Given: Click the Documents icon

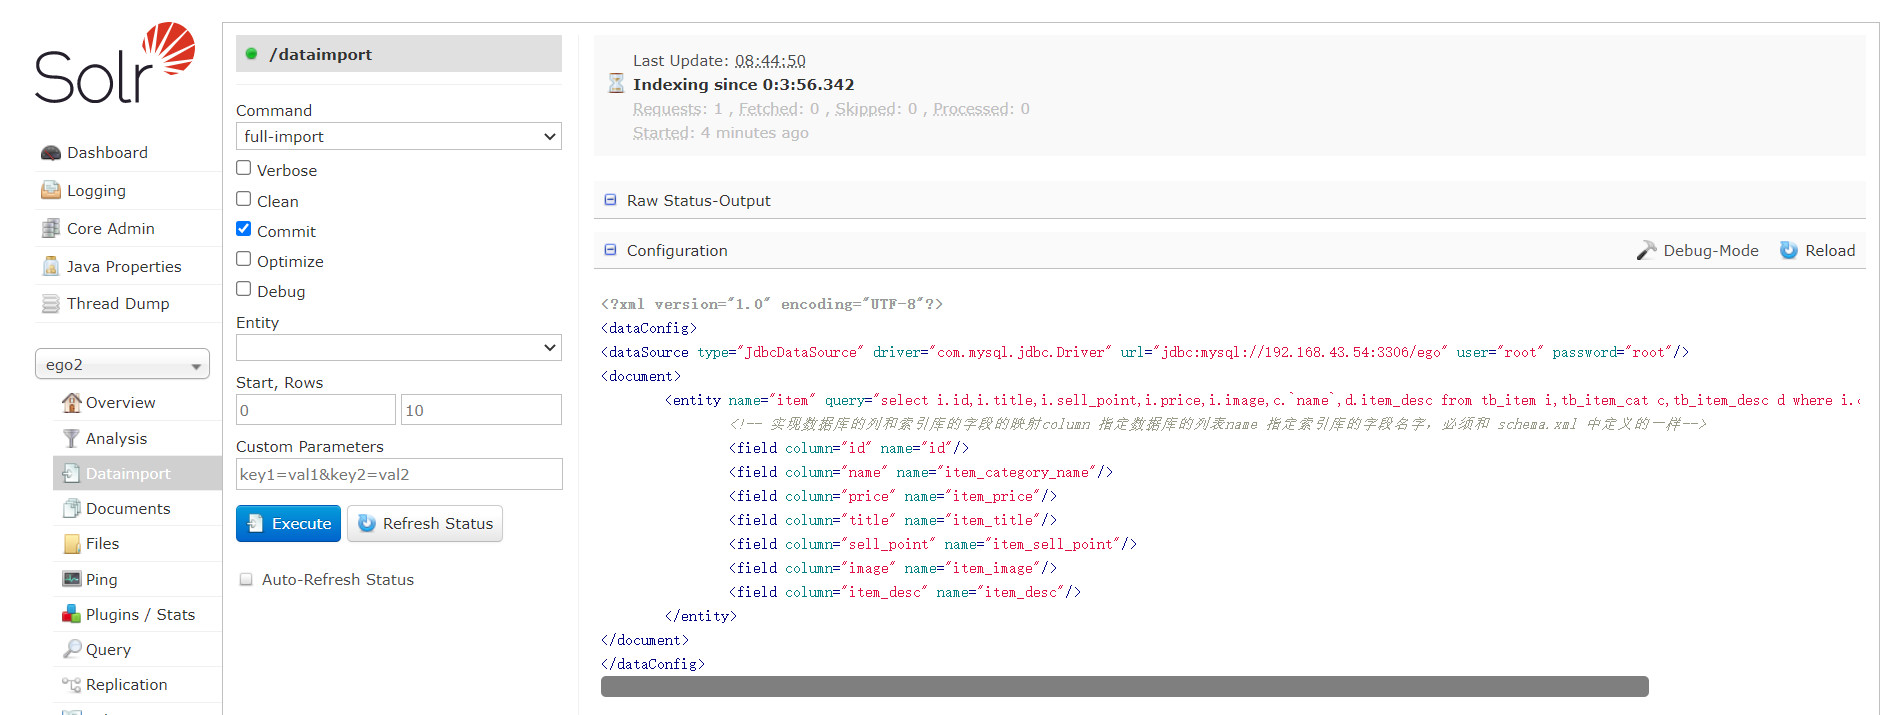Looking at the screenshot, I should point(72,508).
